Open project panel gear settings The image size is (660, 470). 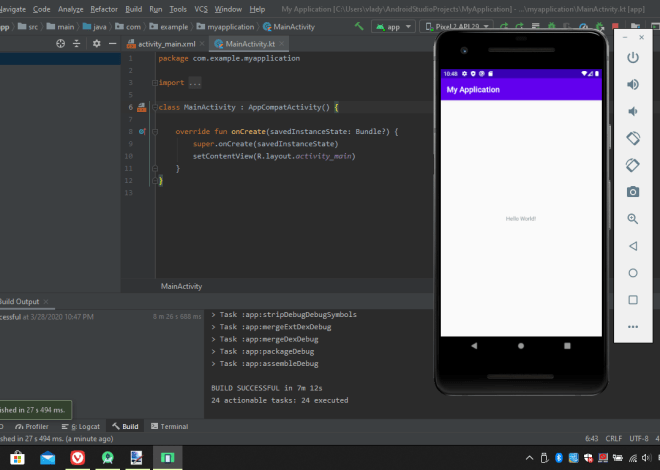(96, 43)
